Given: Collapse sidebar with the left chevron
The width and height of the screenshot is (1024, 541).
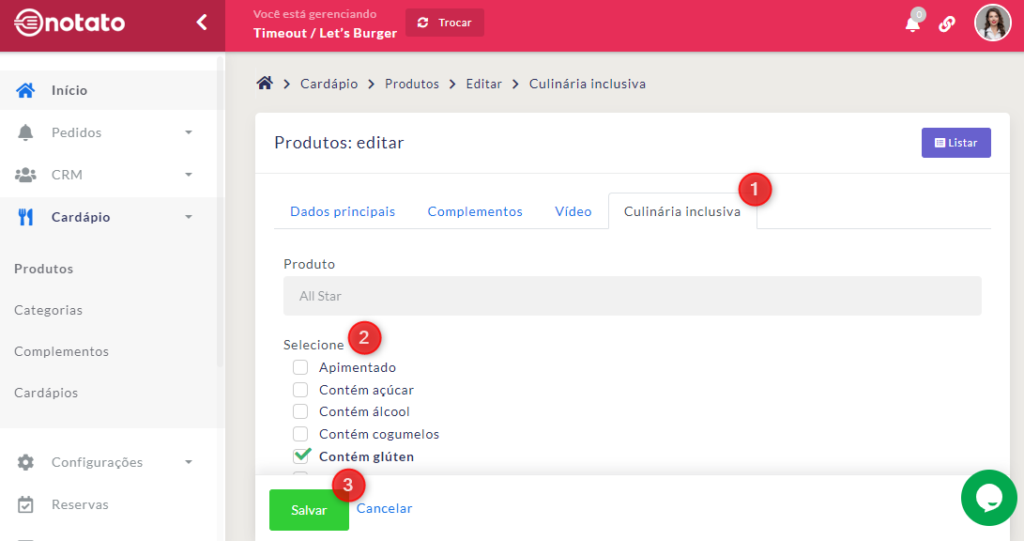Looking at the screenshot, I should [x=202, y=22].
